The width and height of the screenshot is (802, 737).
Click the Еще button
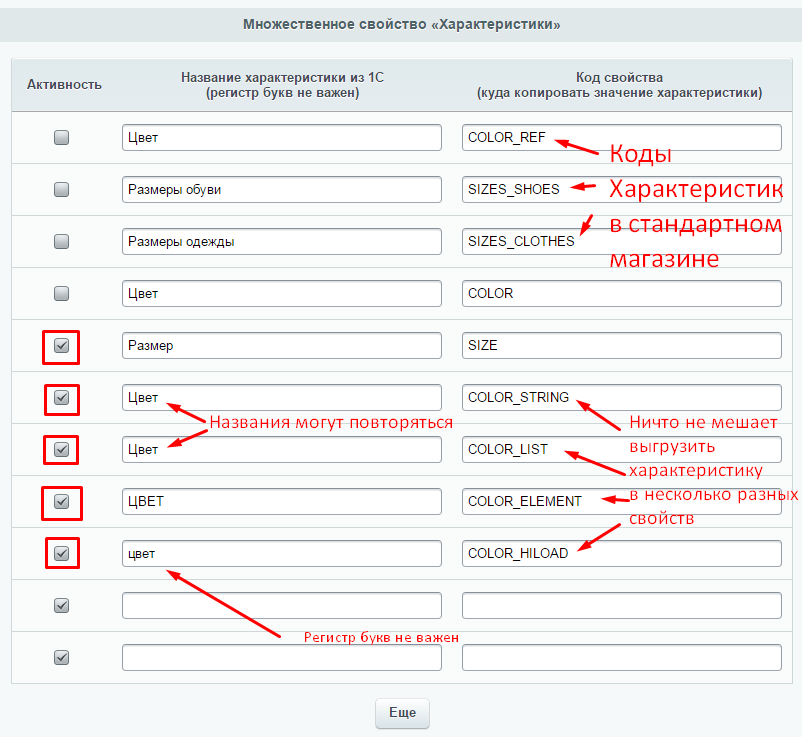click(x=402, y=713)
